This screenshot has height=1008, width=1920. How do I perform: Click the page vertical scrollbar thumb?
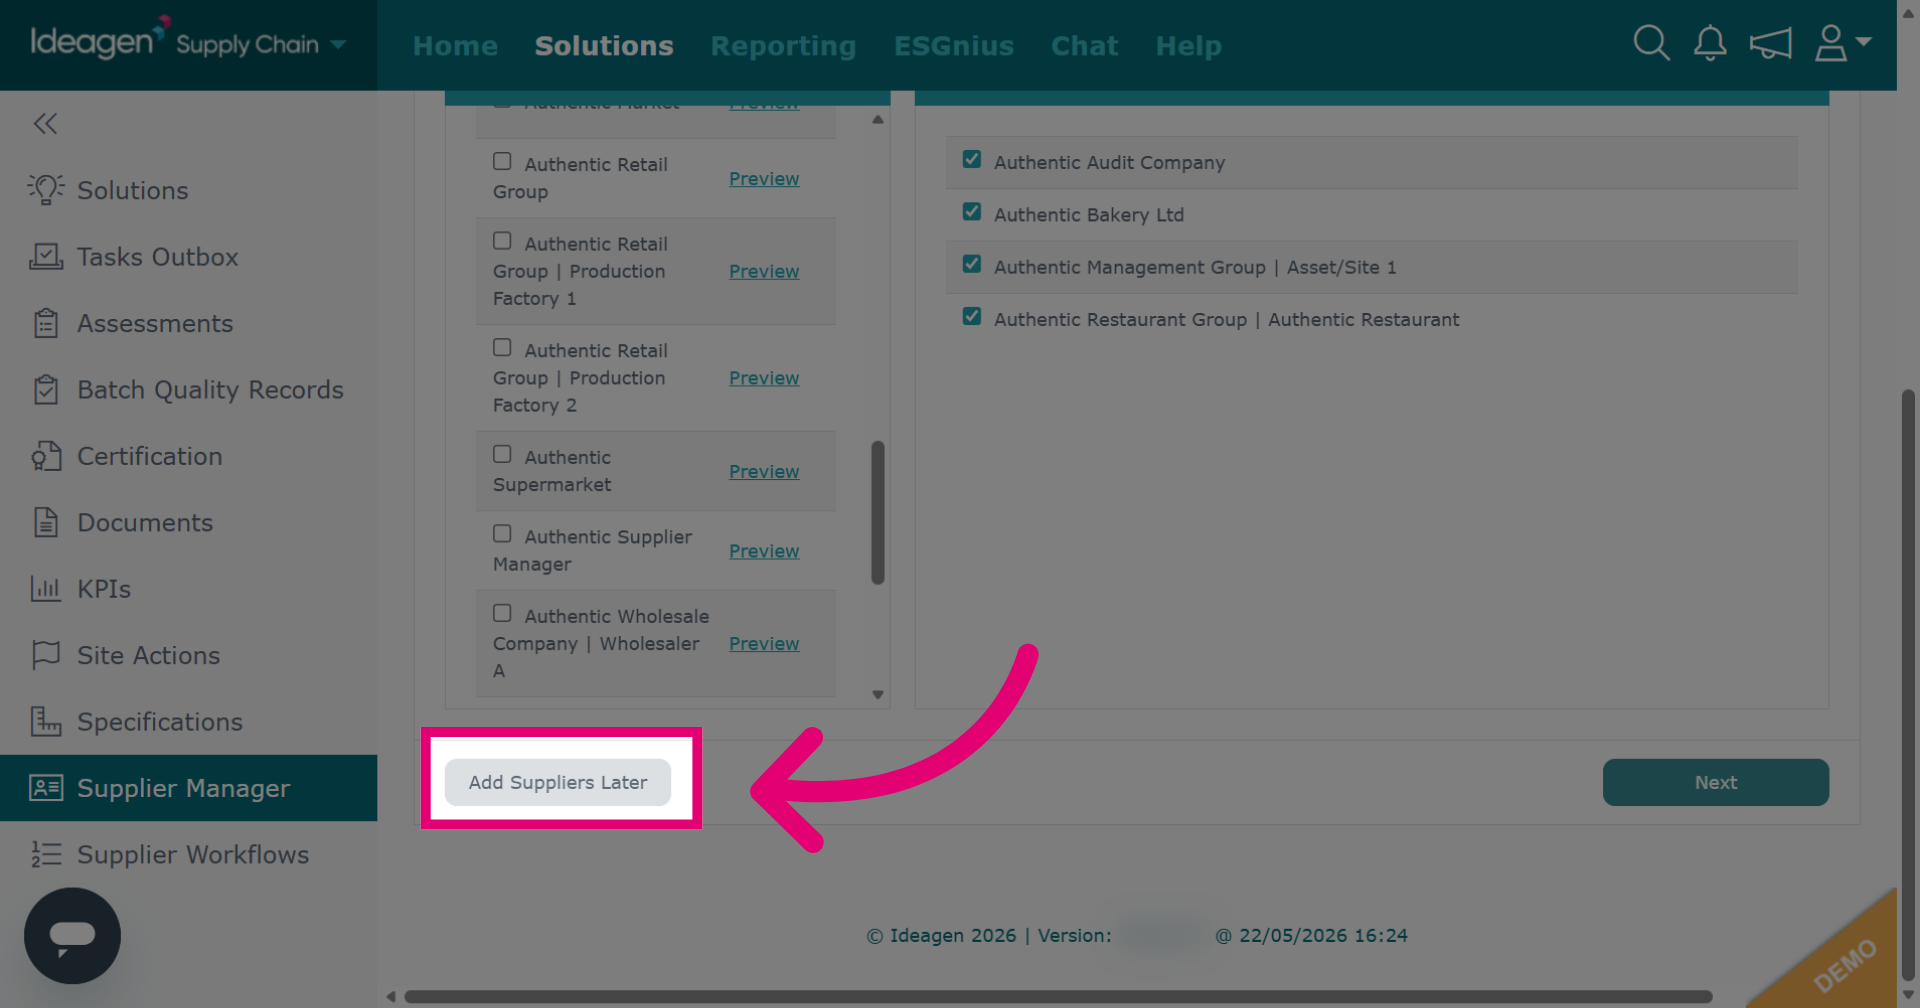point(1908,685)
